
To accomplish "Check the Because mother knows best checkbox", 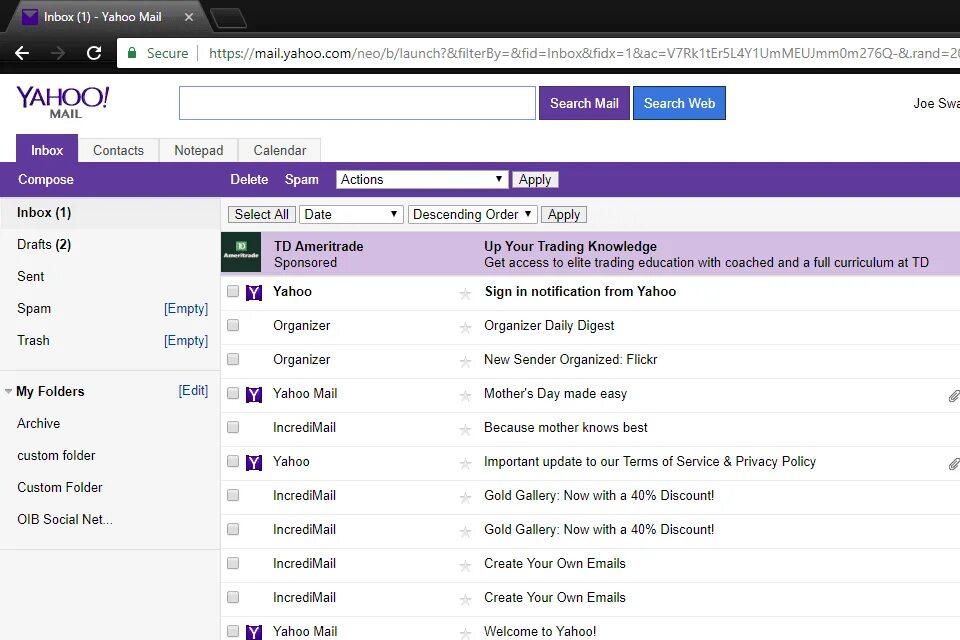I will pyautogui.click(x=233, y=427).
